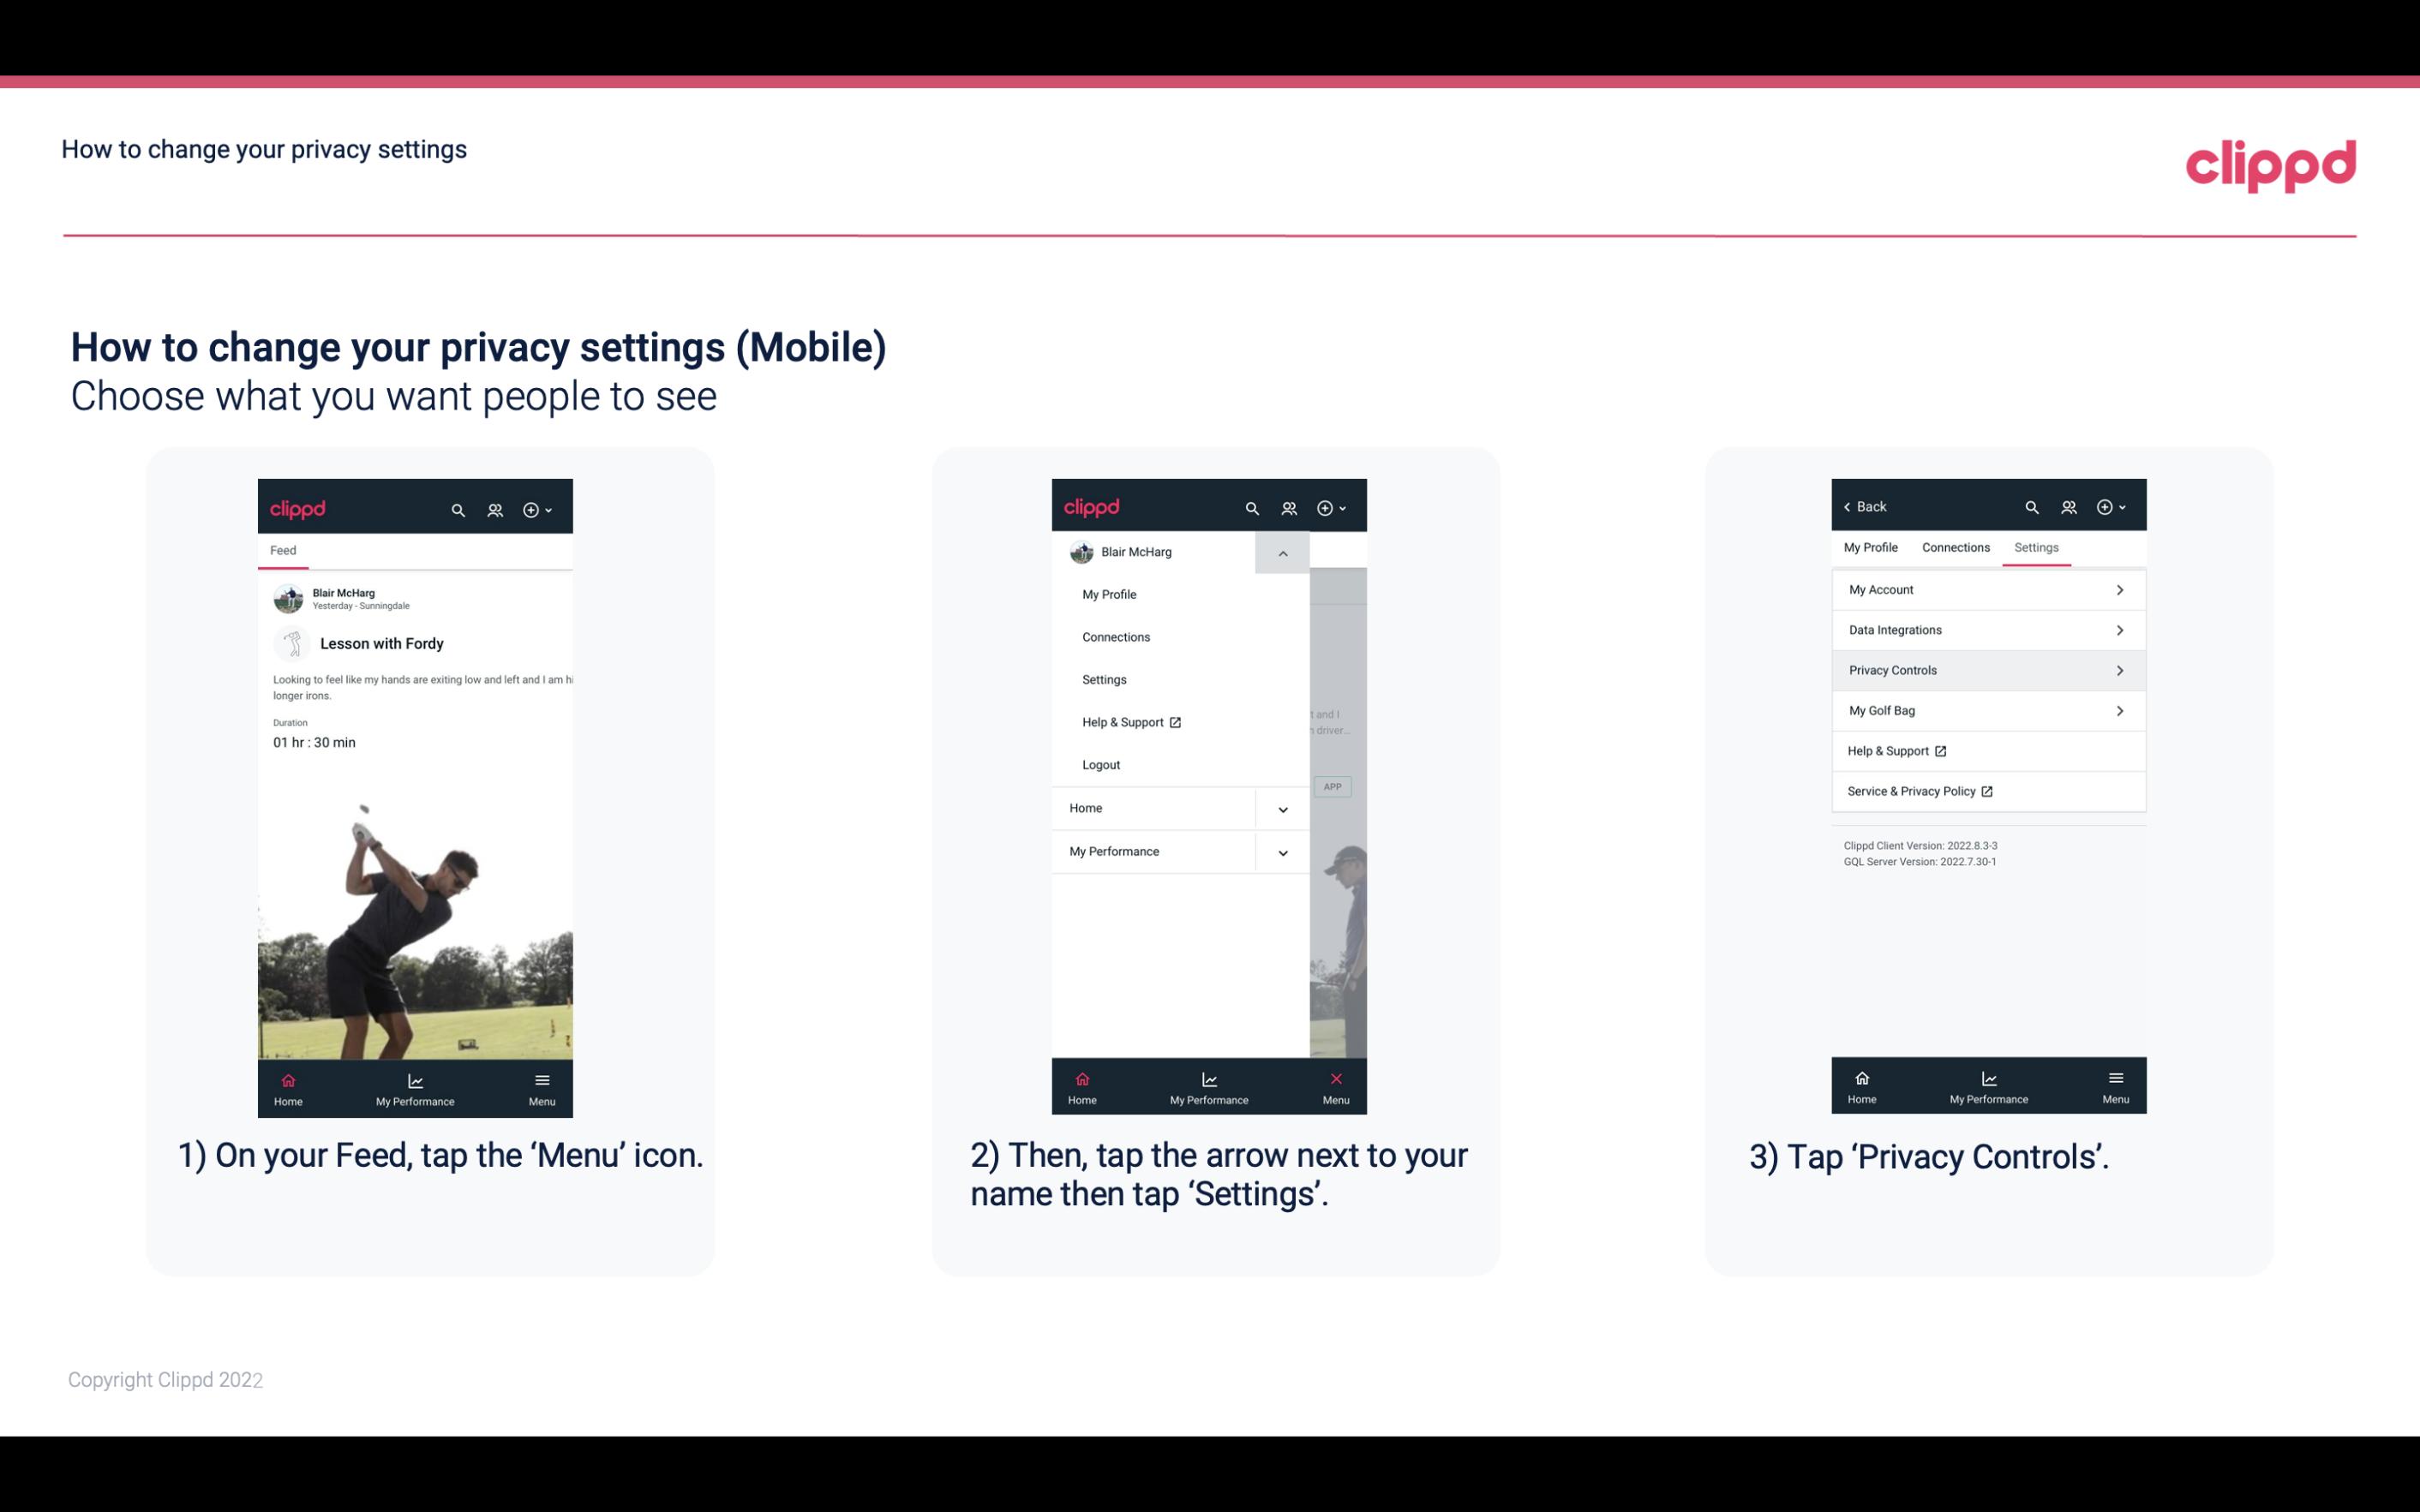Viewport: 2420px width, 1512px height.
Task: Select Connections menu item in profile
Action: pyautogui.click(x=1115, y=636)
